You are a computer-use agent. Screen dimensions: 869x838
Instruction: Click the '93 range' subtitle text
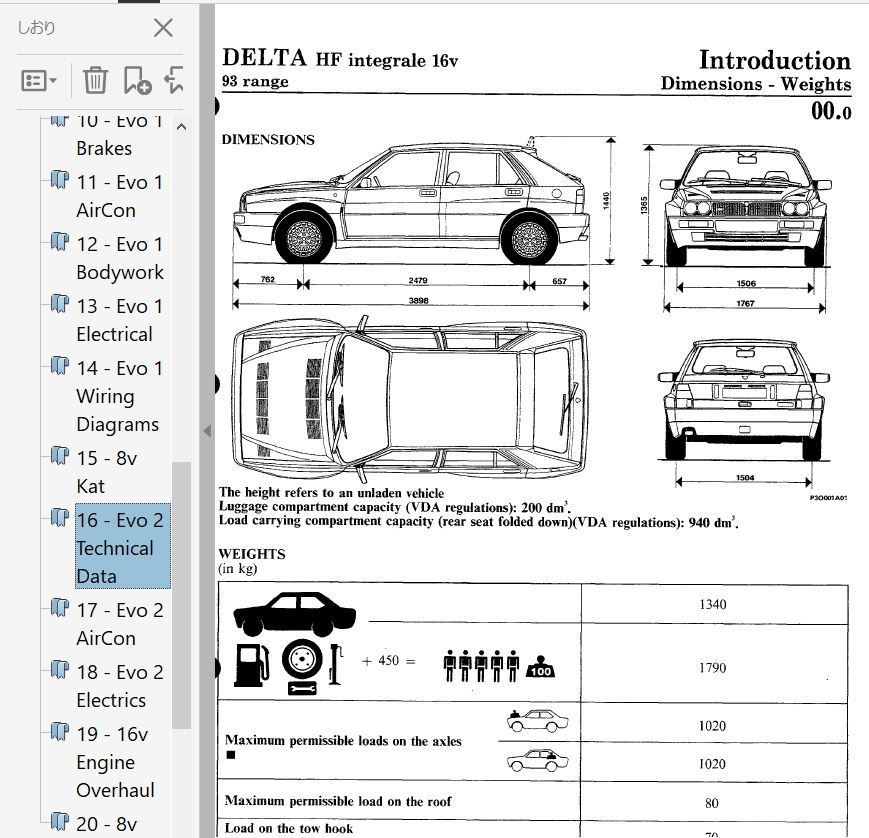(255, 81)
